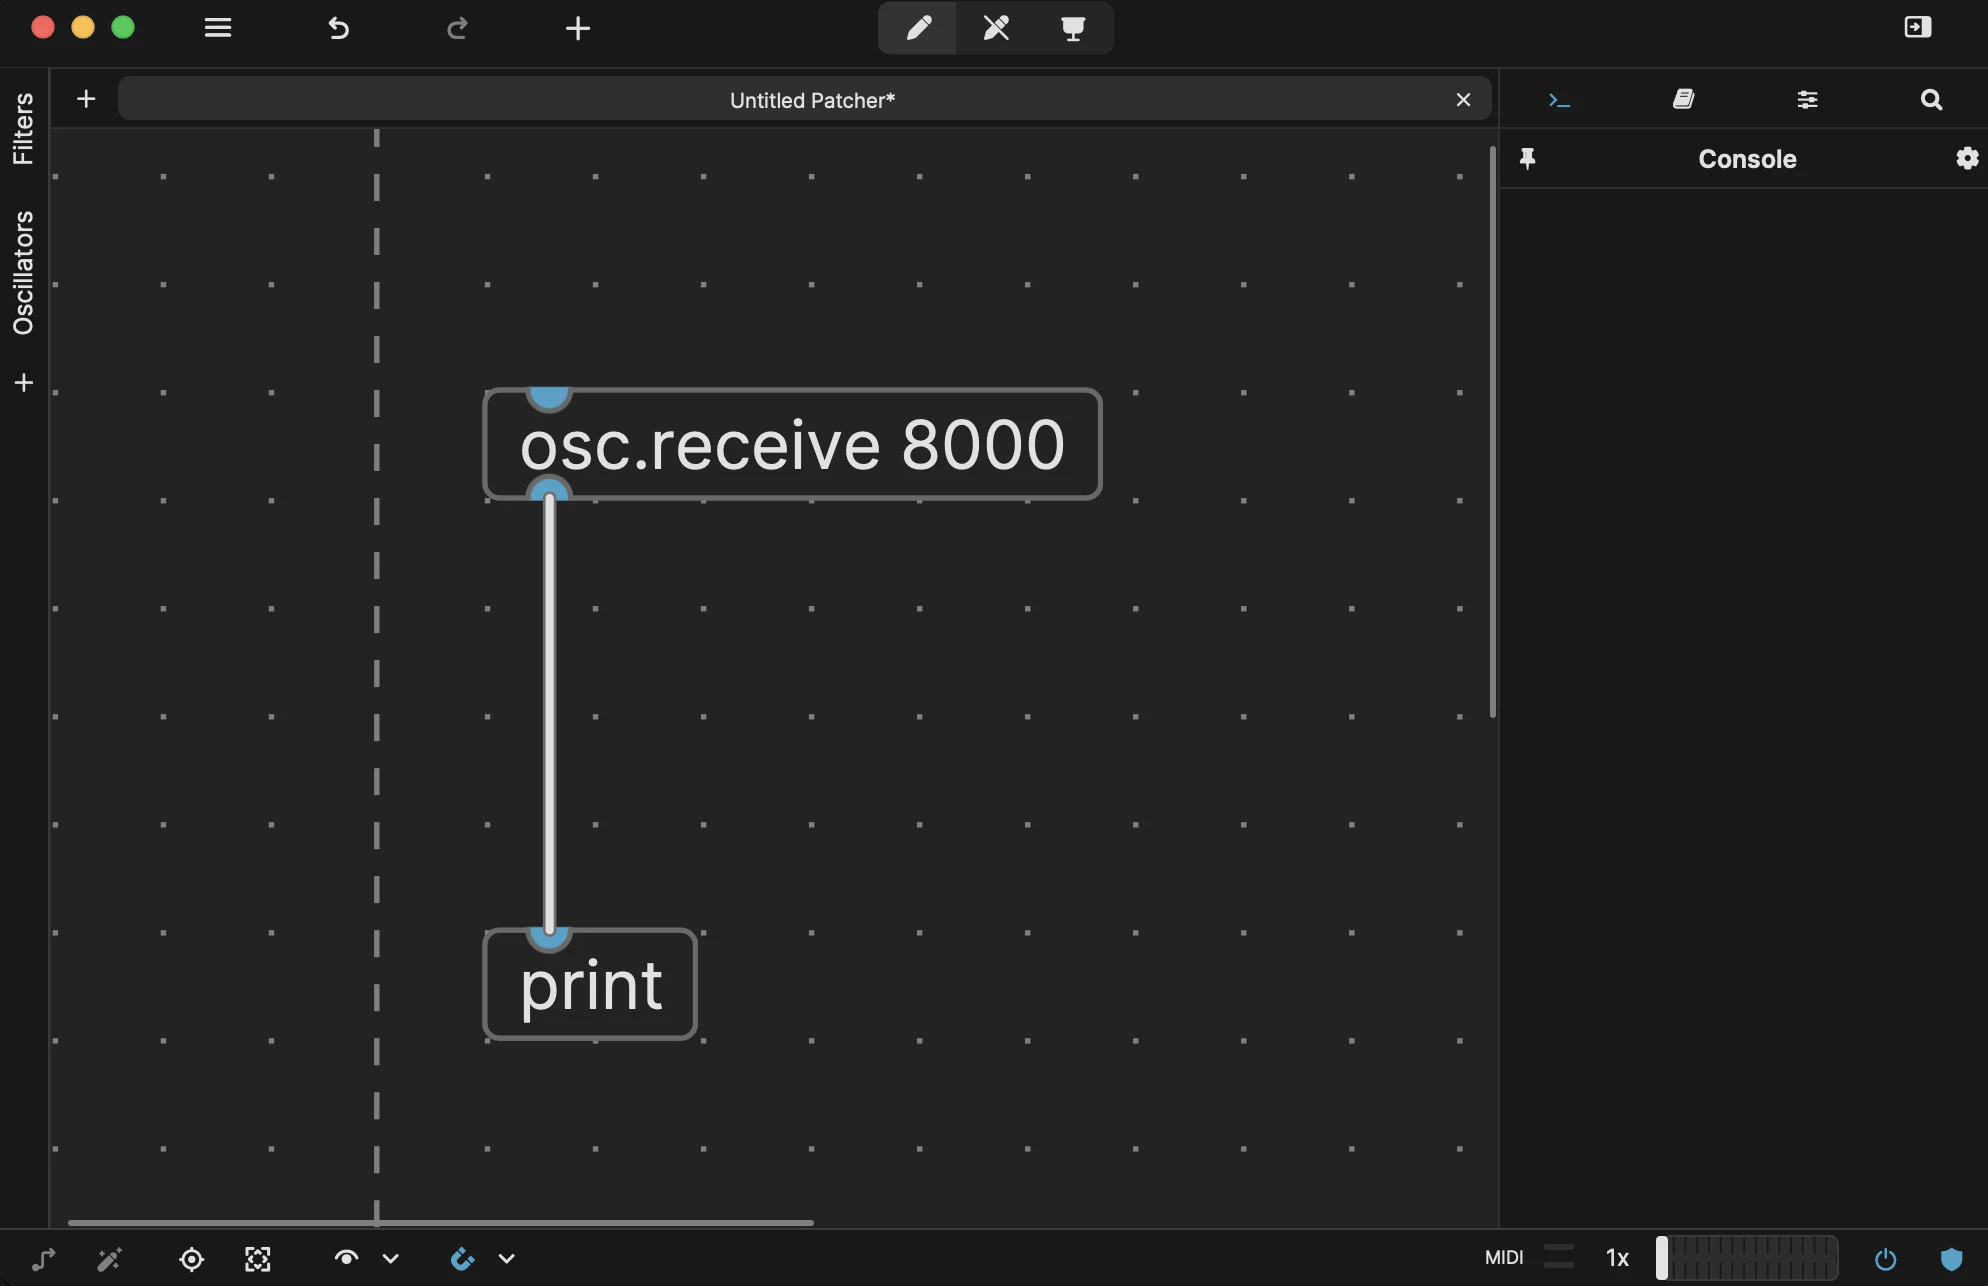Screen dimensions: 1988x1286
Task: Select the osc.receive 8000 object
Action: click(792, 444)
